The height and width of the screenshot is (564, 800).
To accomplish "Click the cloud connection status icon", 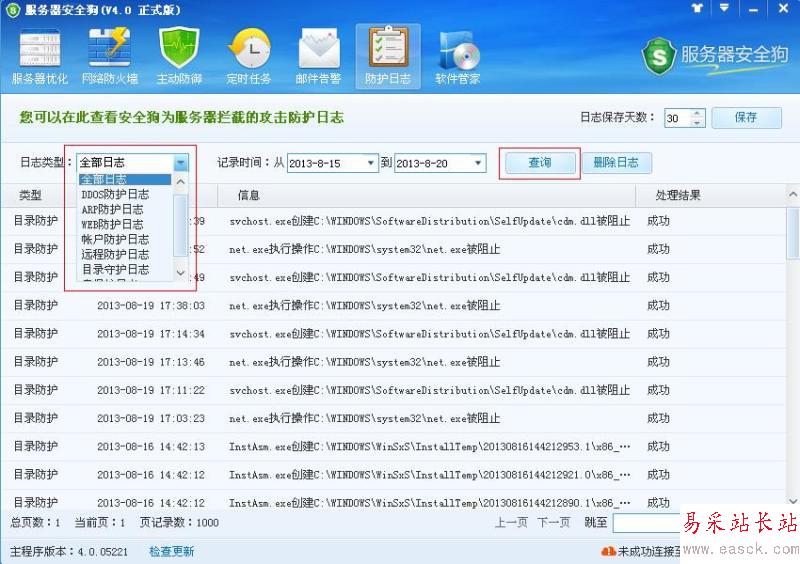I will tap(608, 551).
